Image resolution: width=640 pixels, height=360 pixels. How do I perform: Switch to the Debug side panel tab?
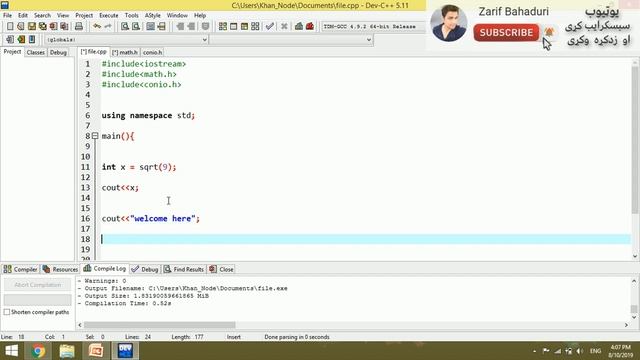coord(58,52)
